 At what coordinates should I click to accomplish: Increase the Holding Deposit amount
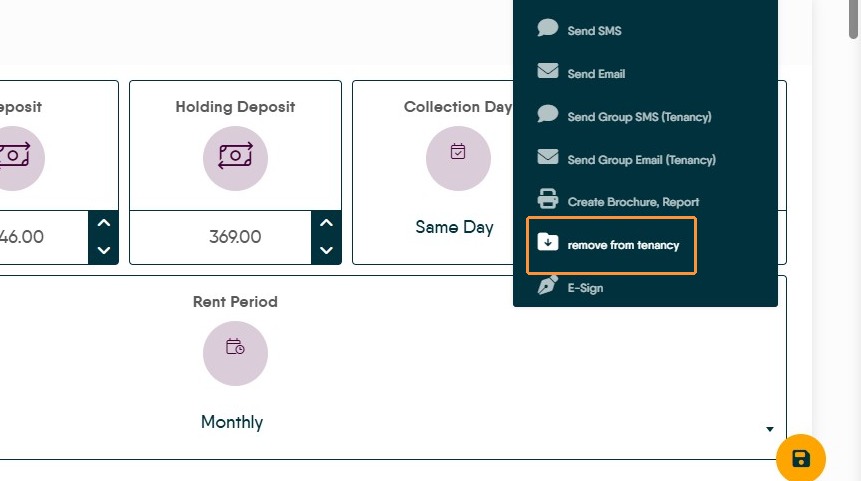(x=326, y=224)
